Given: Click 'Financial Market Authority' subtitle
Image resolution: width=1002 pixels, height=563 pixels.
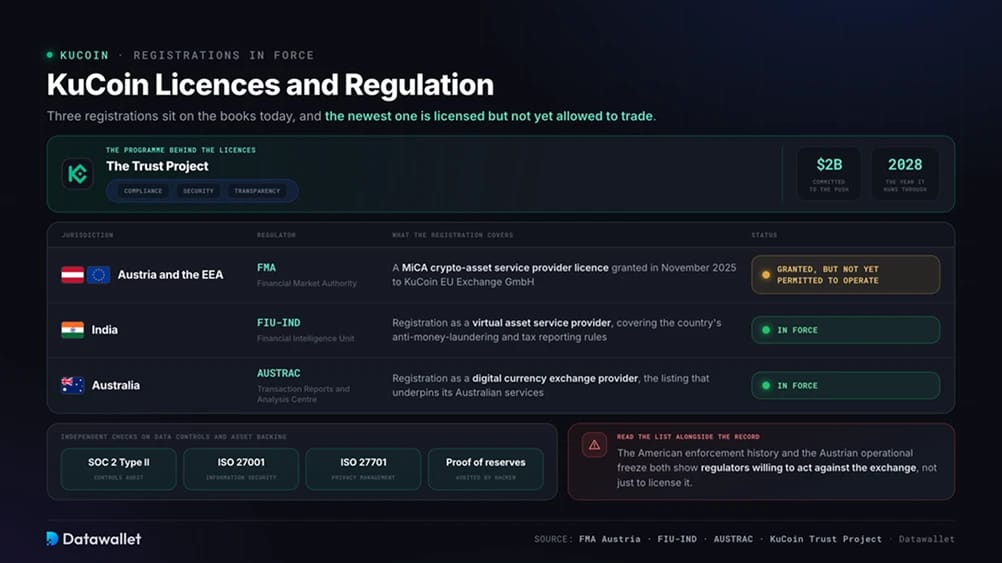Looking at the screenshot, I should [307, 283].
